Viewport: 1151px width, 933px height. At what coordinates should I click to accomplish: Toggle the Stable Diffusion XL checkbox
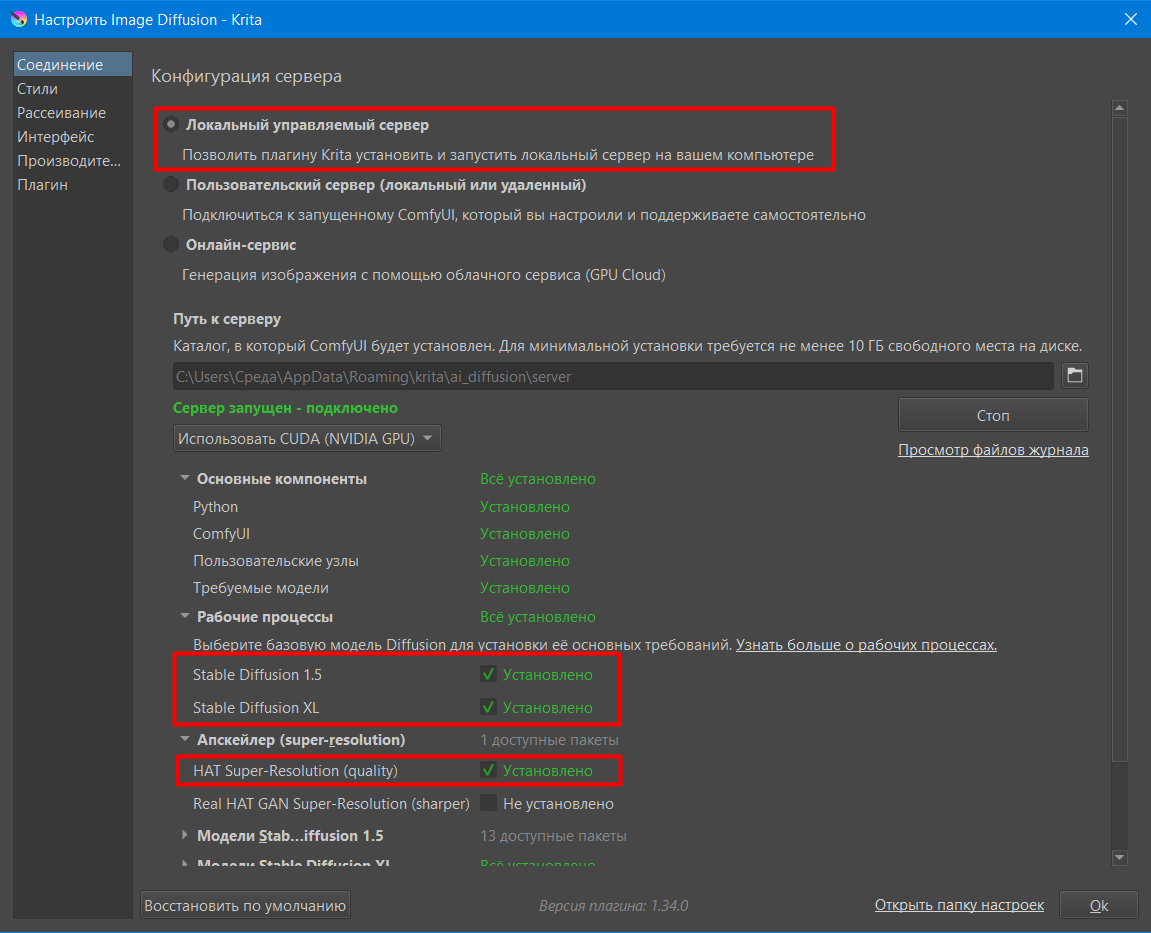(x=489, y=708)
